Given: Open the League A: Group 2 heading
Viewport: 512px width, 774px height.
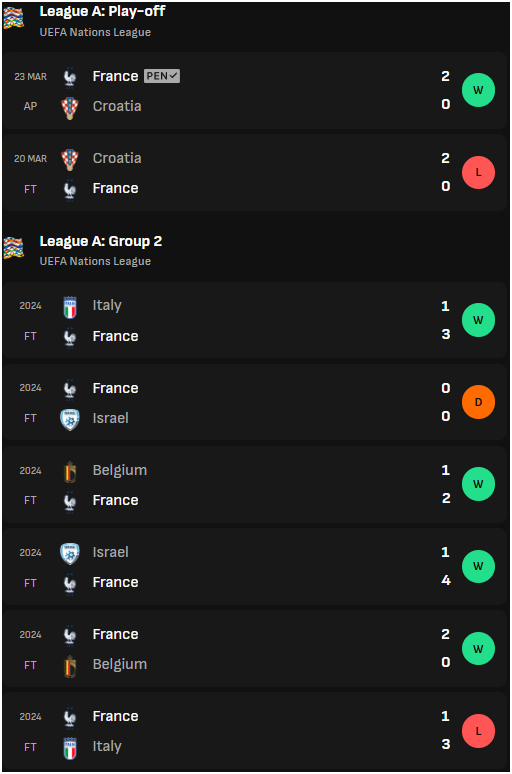Looking at the screenshot, I should tap(101, 241).
